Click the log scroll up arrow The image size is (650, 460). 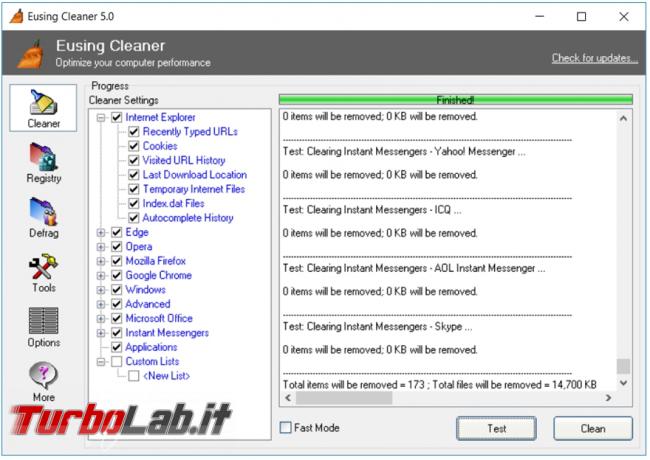[x=623, y=119]
